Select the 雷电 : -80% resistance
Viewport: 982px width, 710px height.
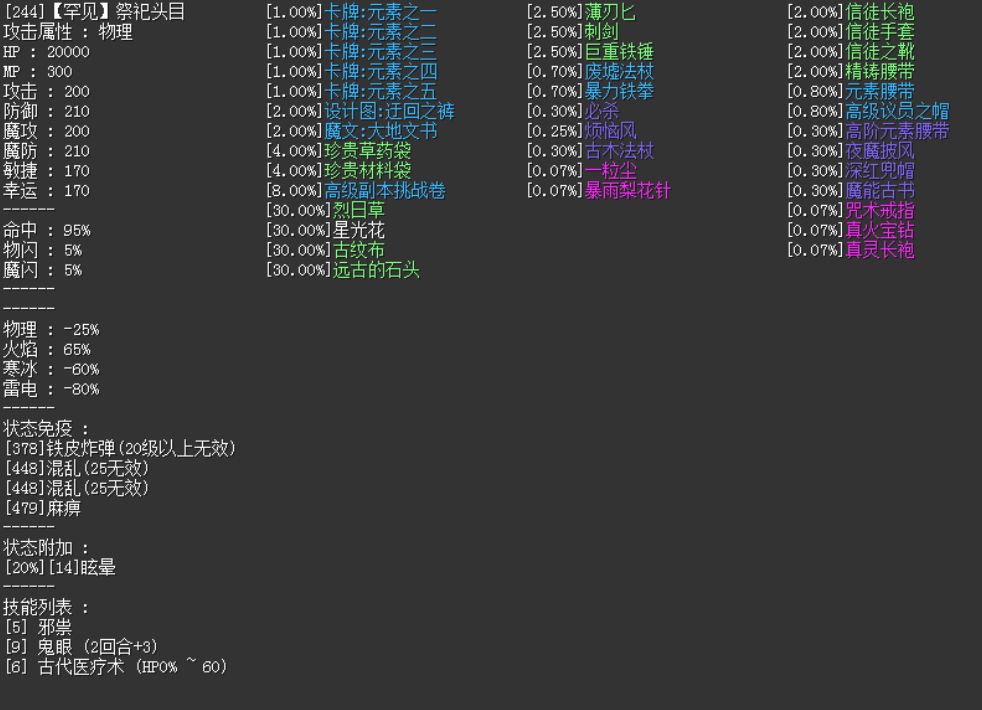click(51, 389)
